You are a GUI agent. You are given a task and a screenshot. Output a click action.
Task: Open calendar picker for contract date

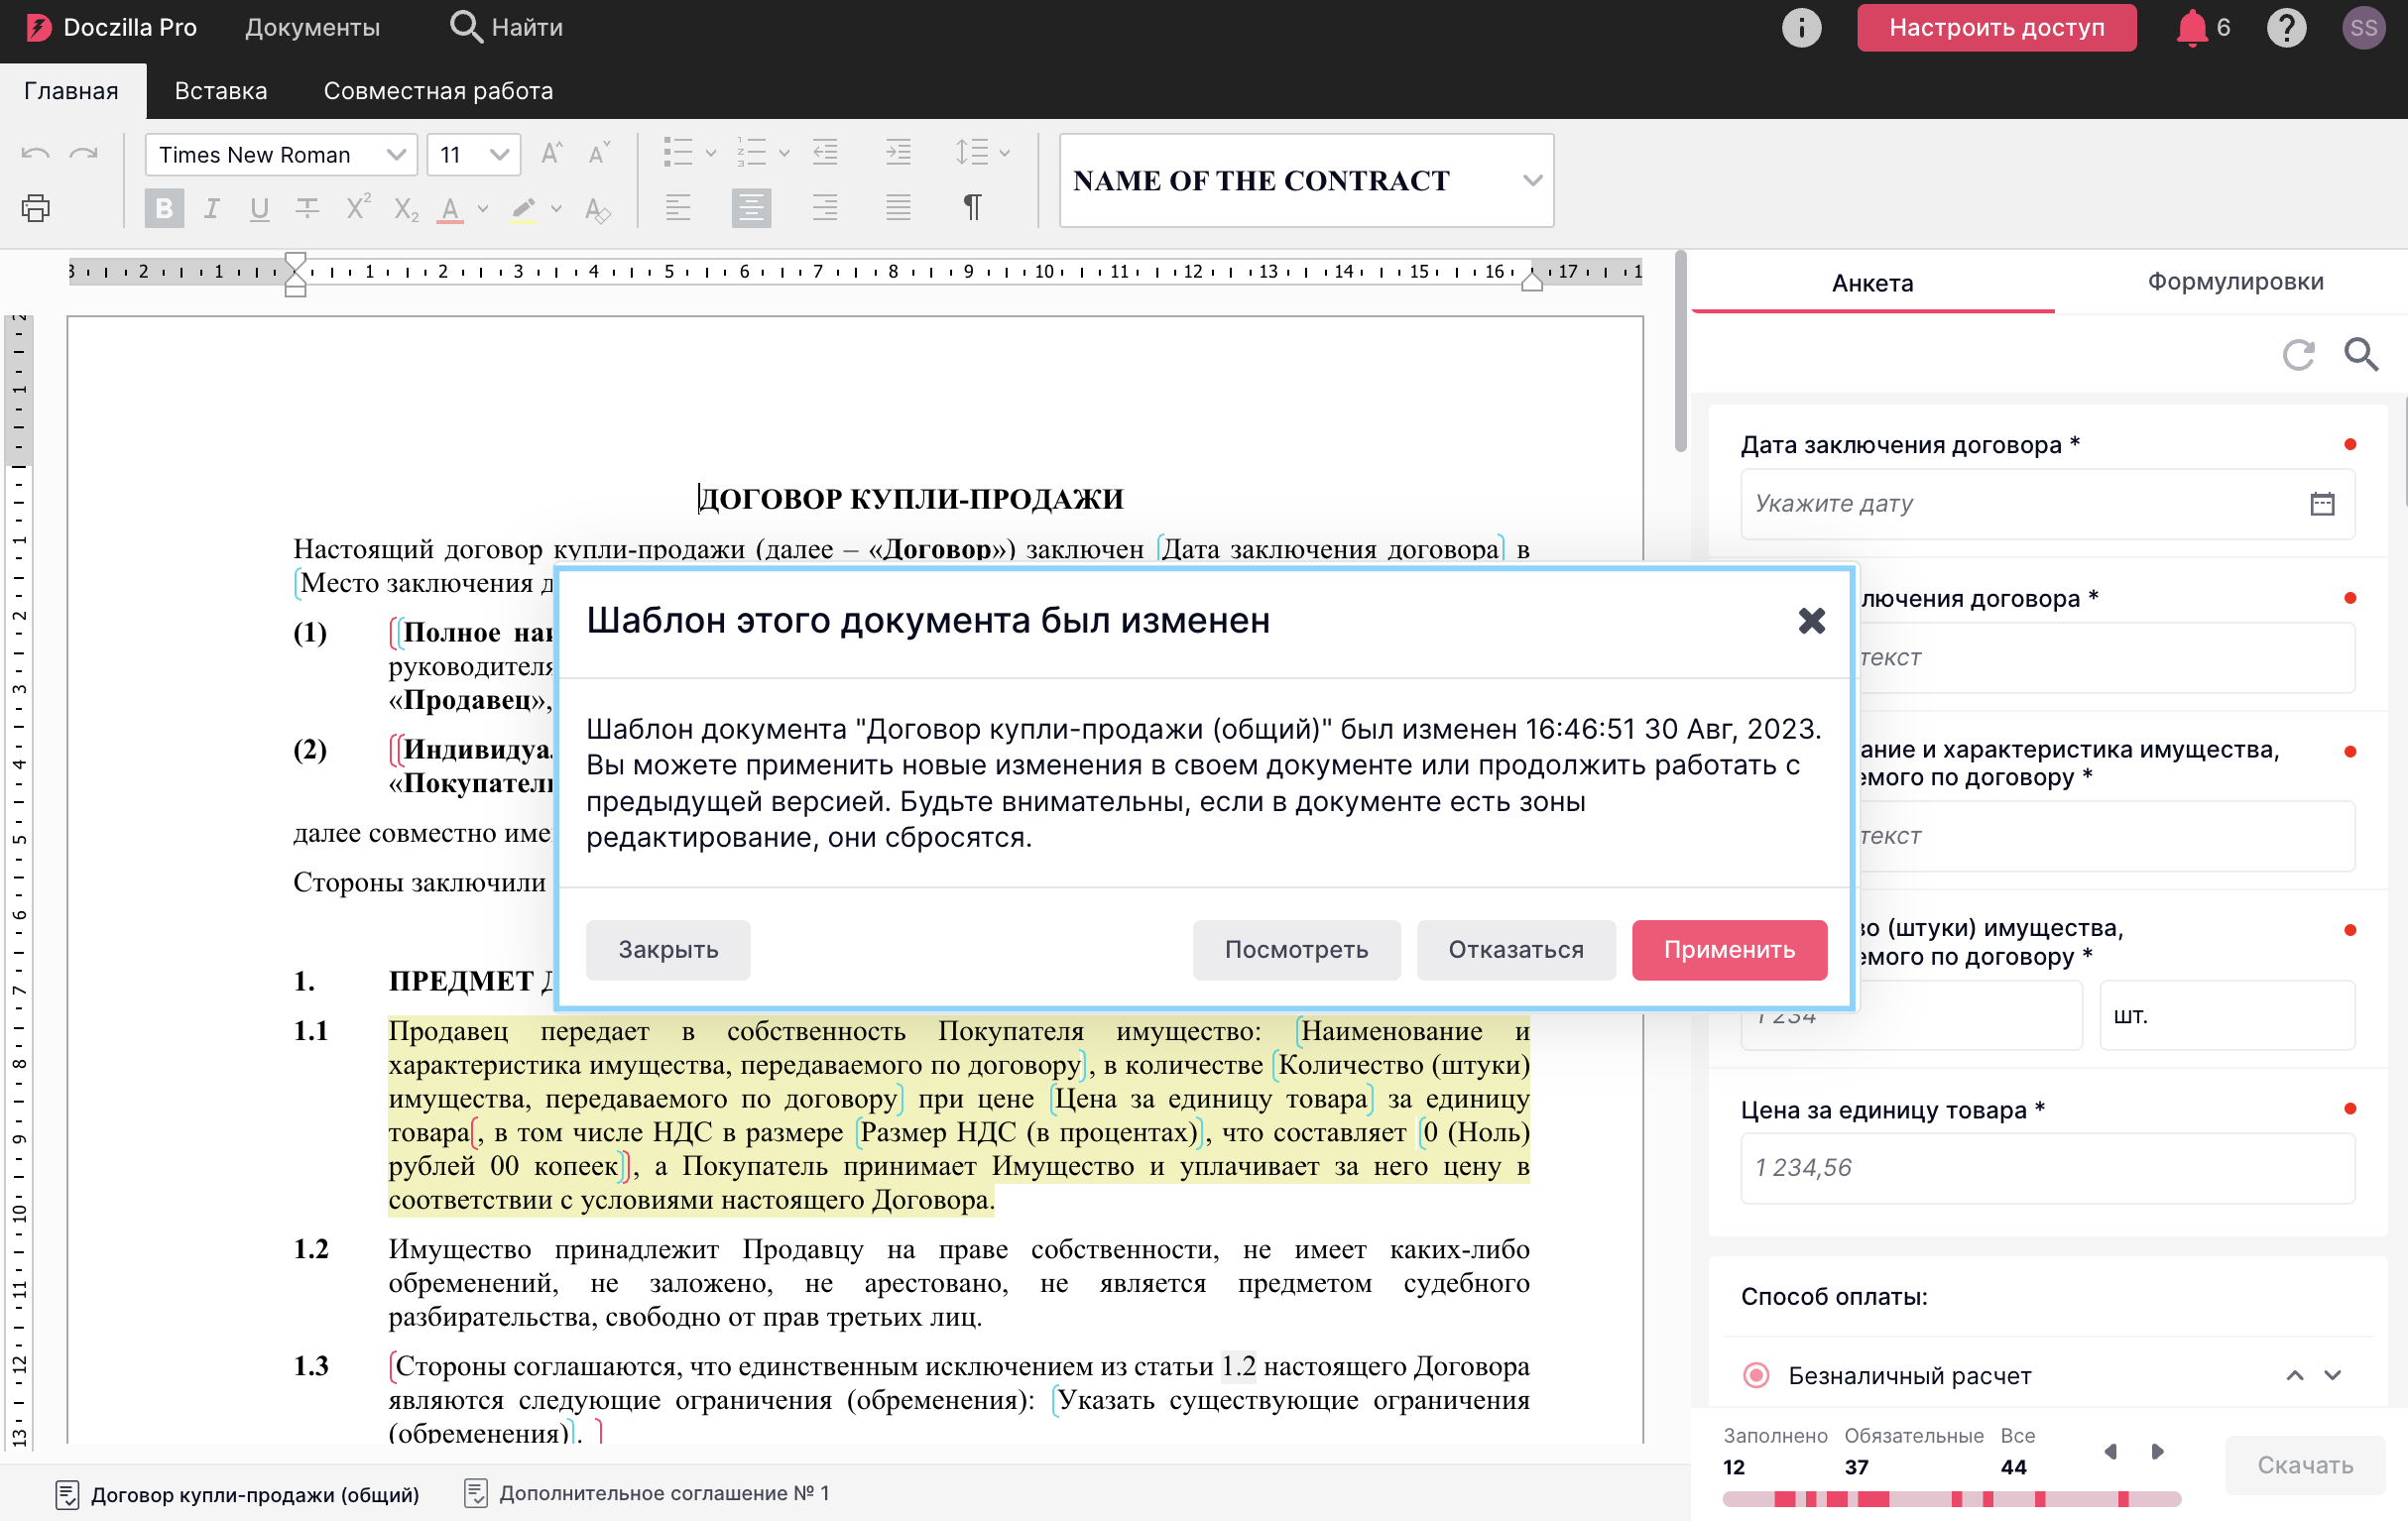(x=2322, y=503)
